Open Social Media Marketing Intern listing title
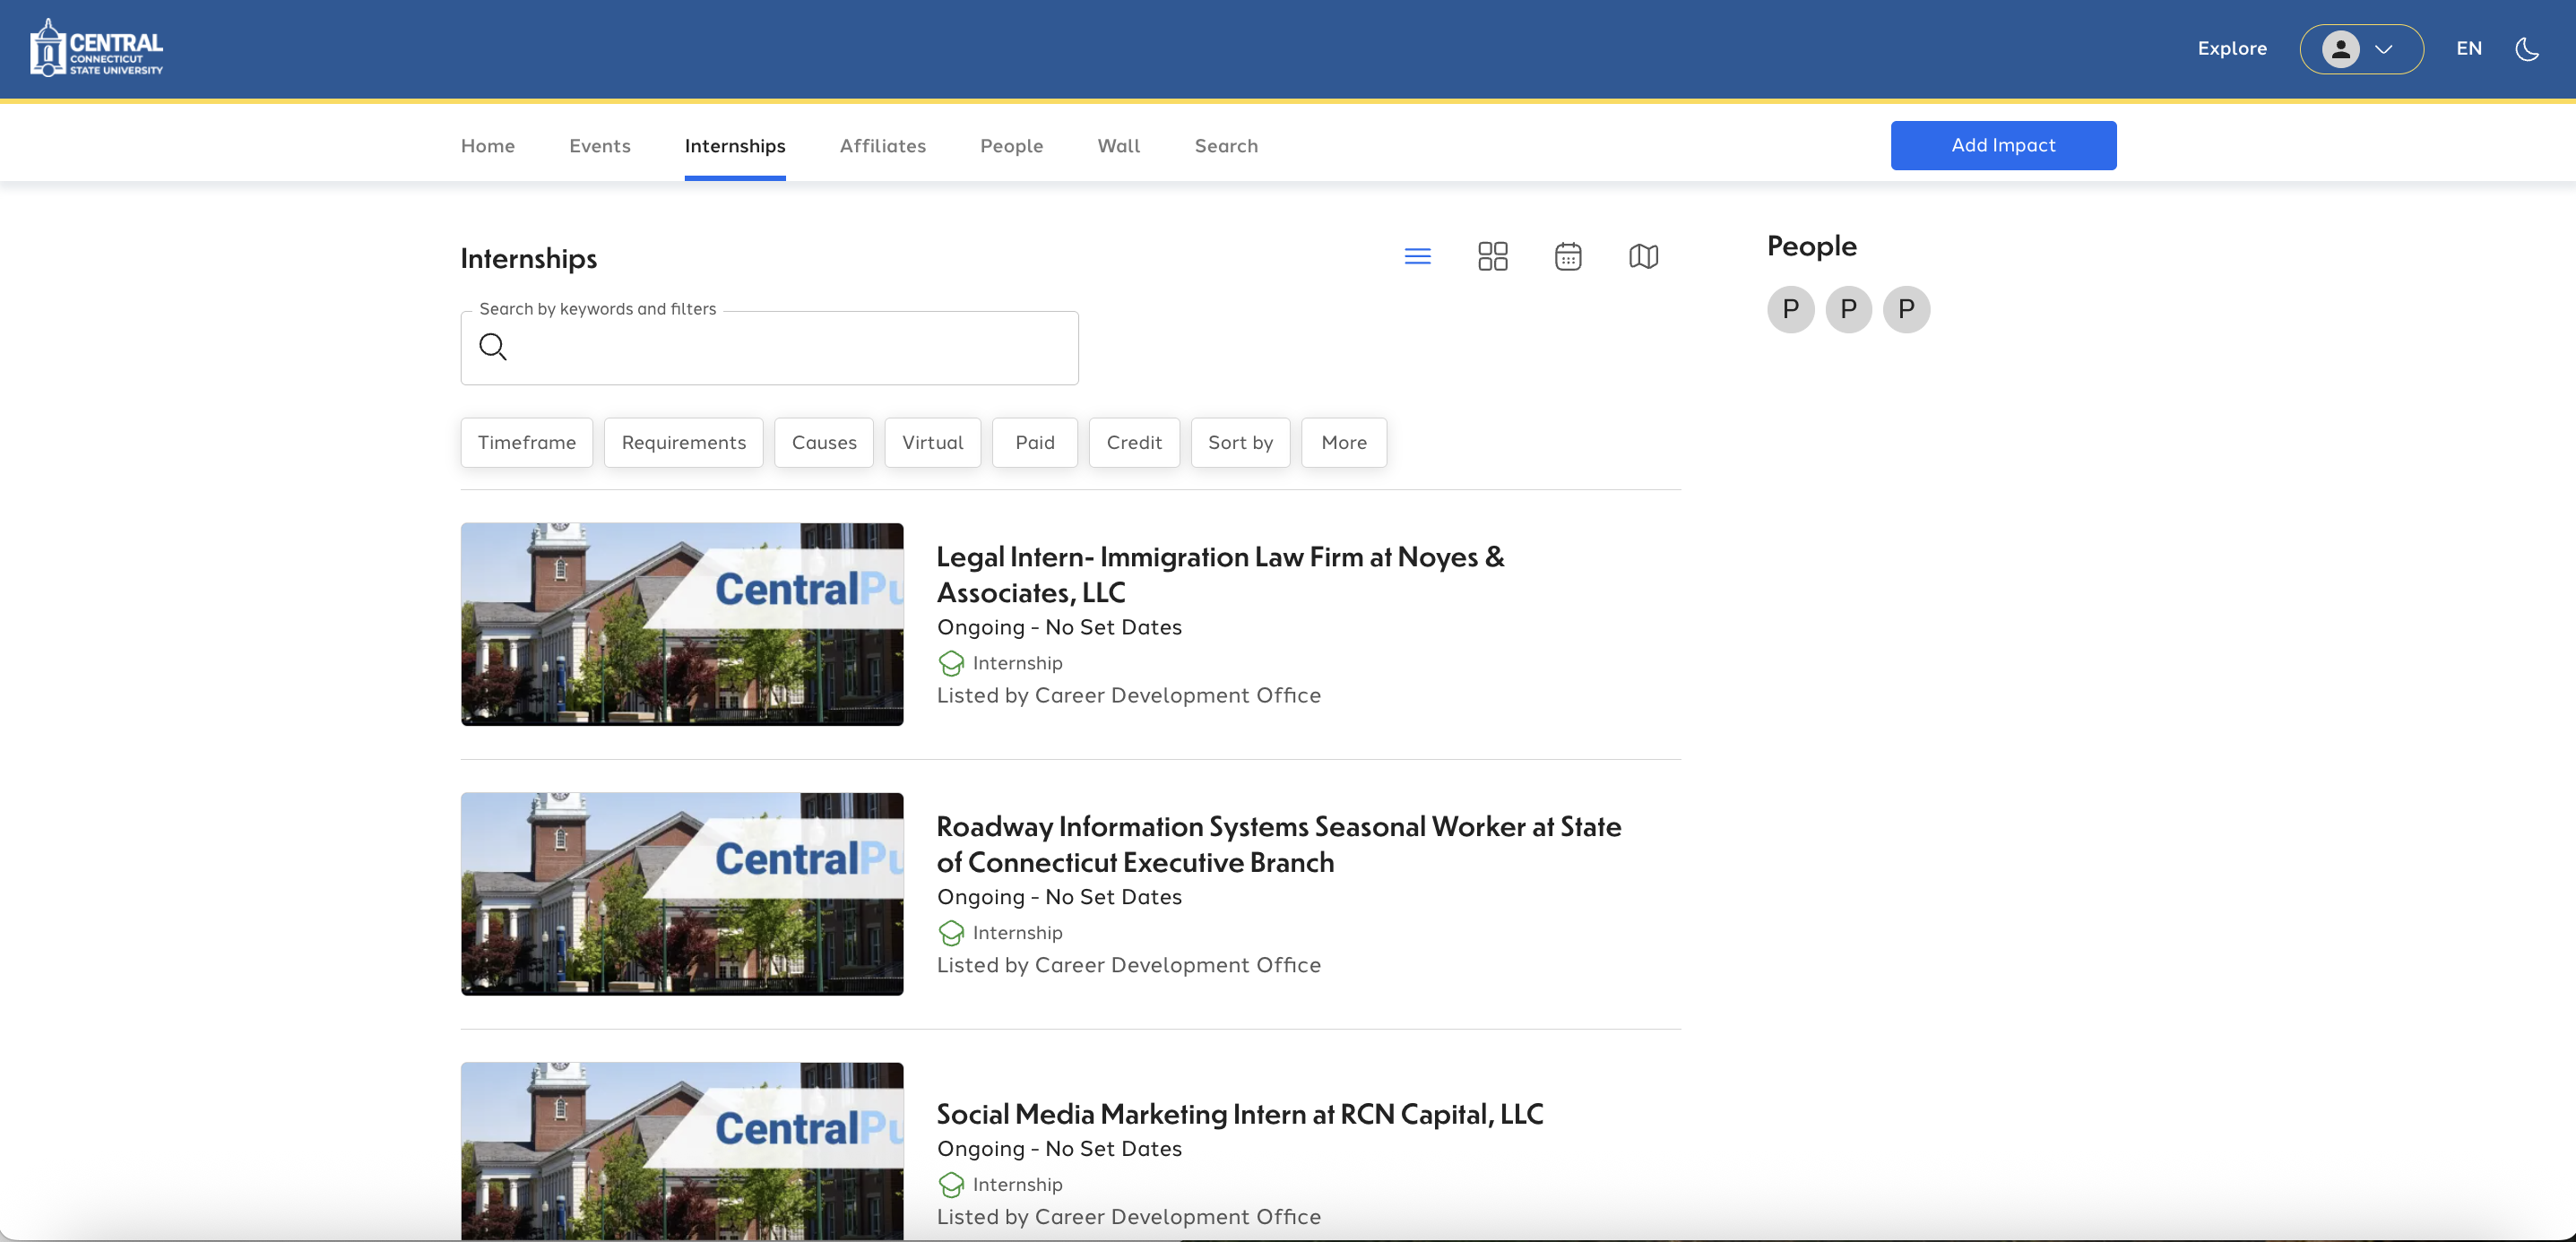This screenshot has width=2576, height=1242. pos(1239,1114)
